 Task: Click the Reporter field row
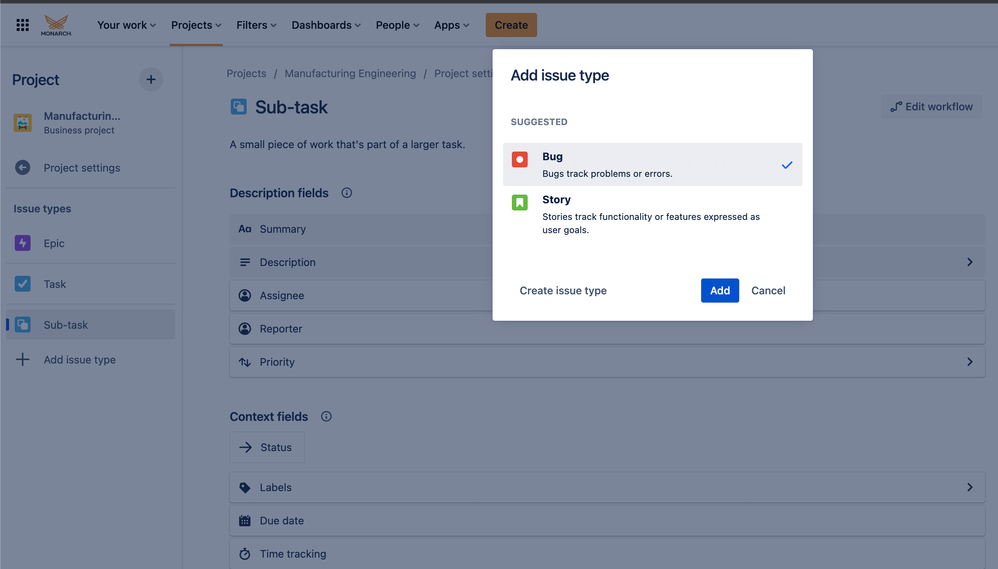pyautogui.click(x=607, y=328)
